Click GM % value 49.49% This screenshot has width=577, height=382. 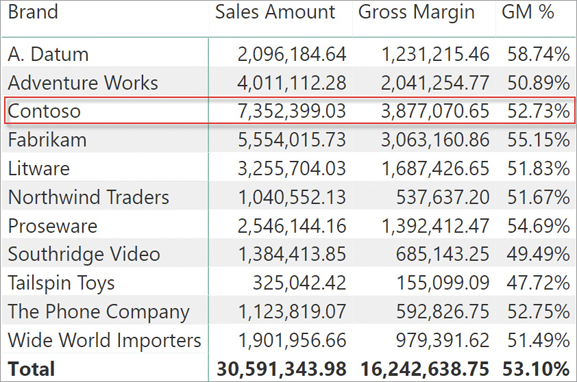[x=539, y=255]
